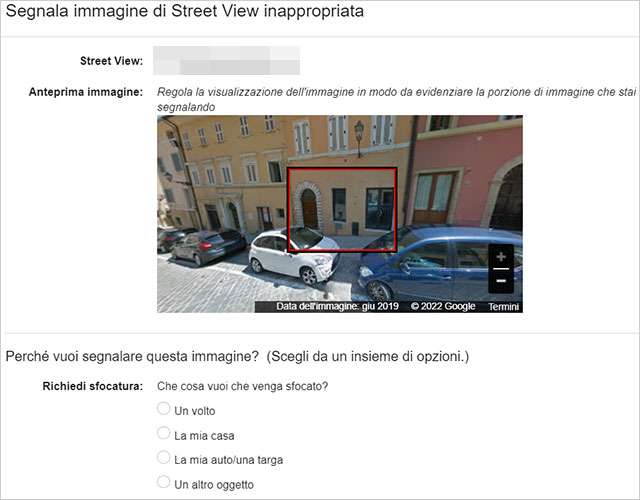640x500 pixels.
Task: Click the dark grey parked car
Action: [209, 246]
